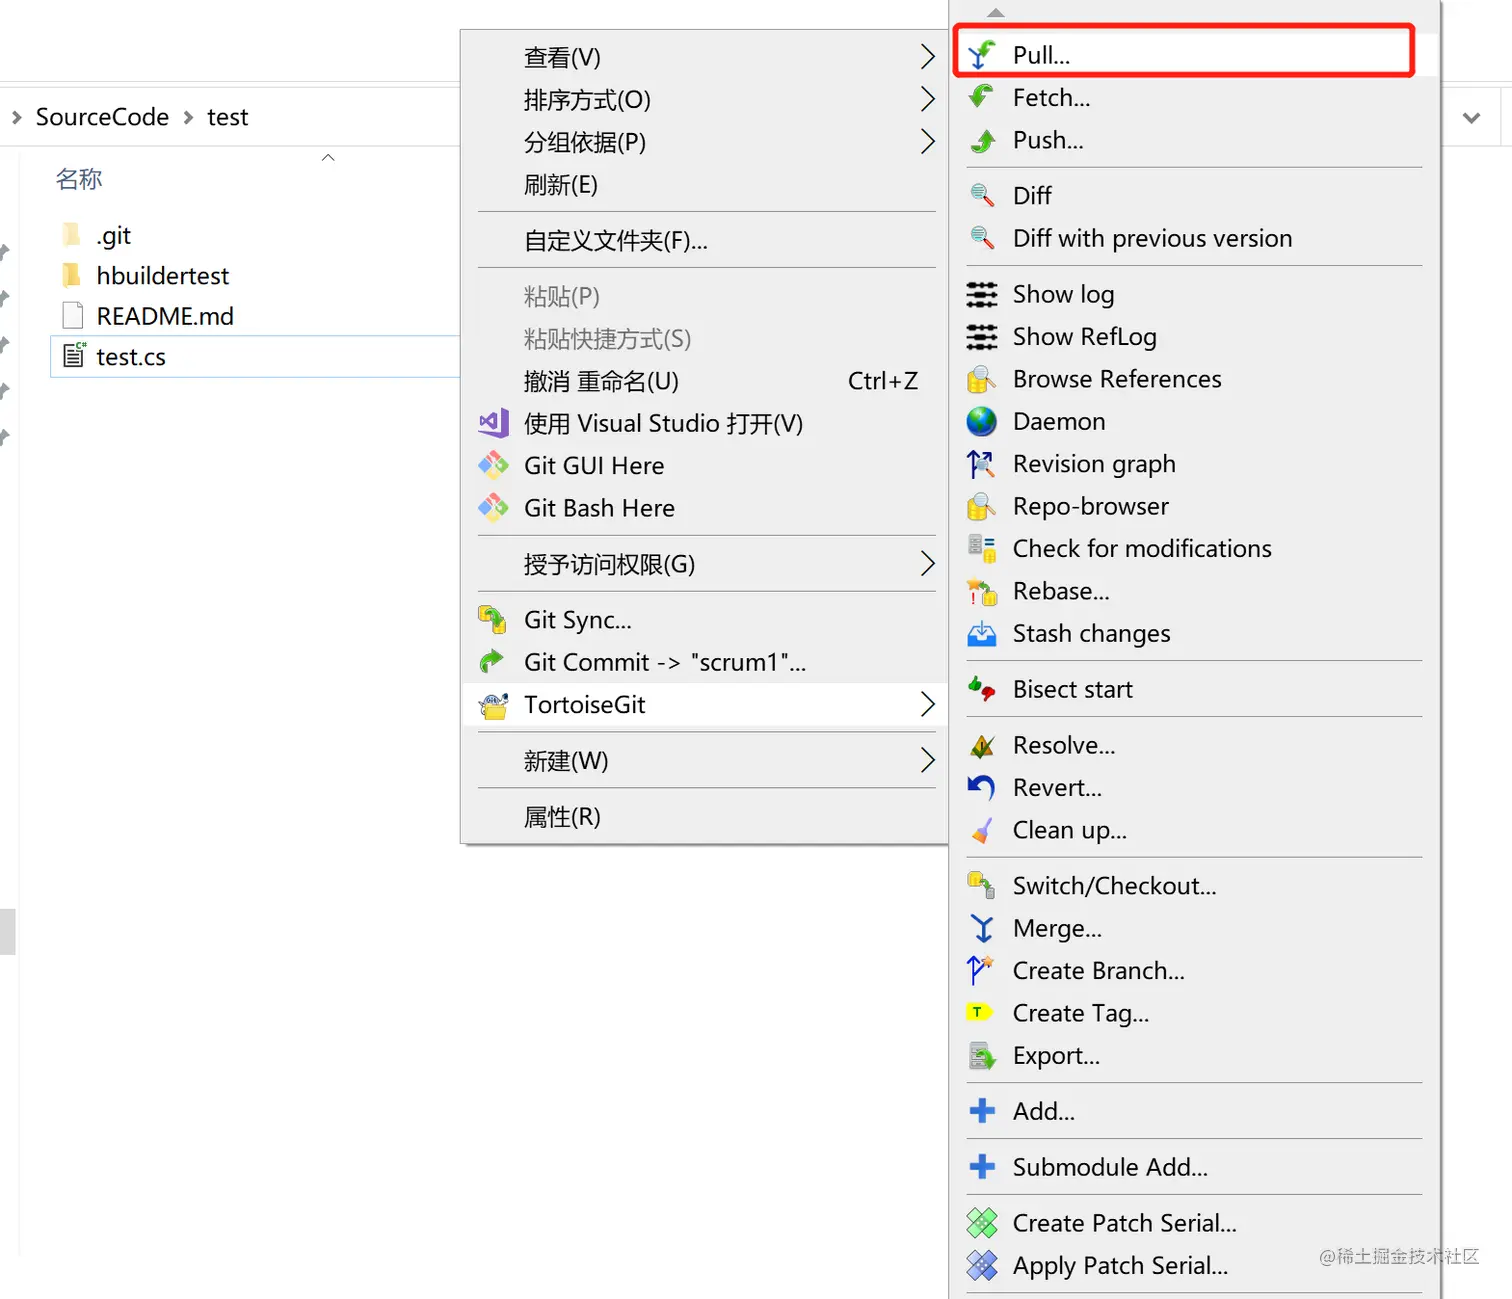Click the Stash changes inbox icon
Image resolution: width=1512 pixels, height=1299 pixels.
(x=982, y=634)
